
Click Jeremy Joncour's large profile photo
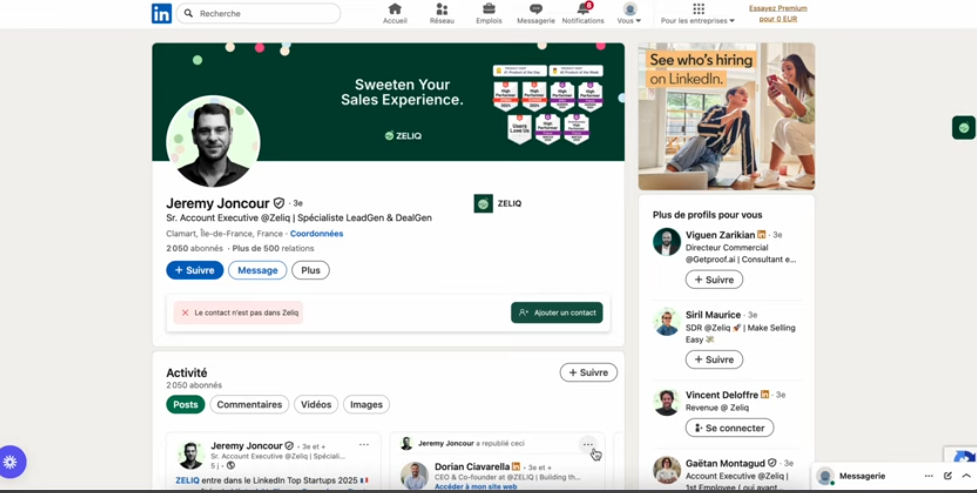point(213,141)
